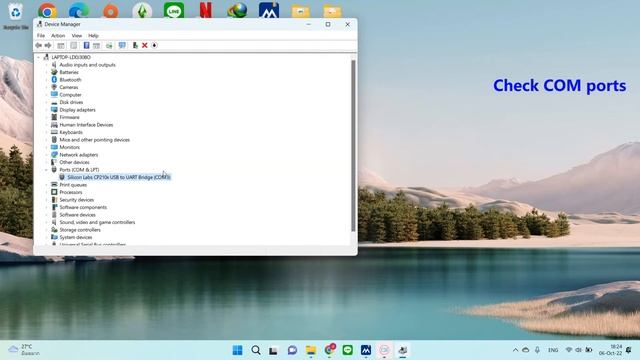Screen dimensions: 640x360
Task: Open the weather widget showing 27°C
Action: pos(24,350)
